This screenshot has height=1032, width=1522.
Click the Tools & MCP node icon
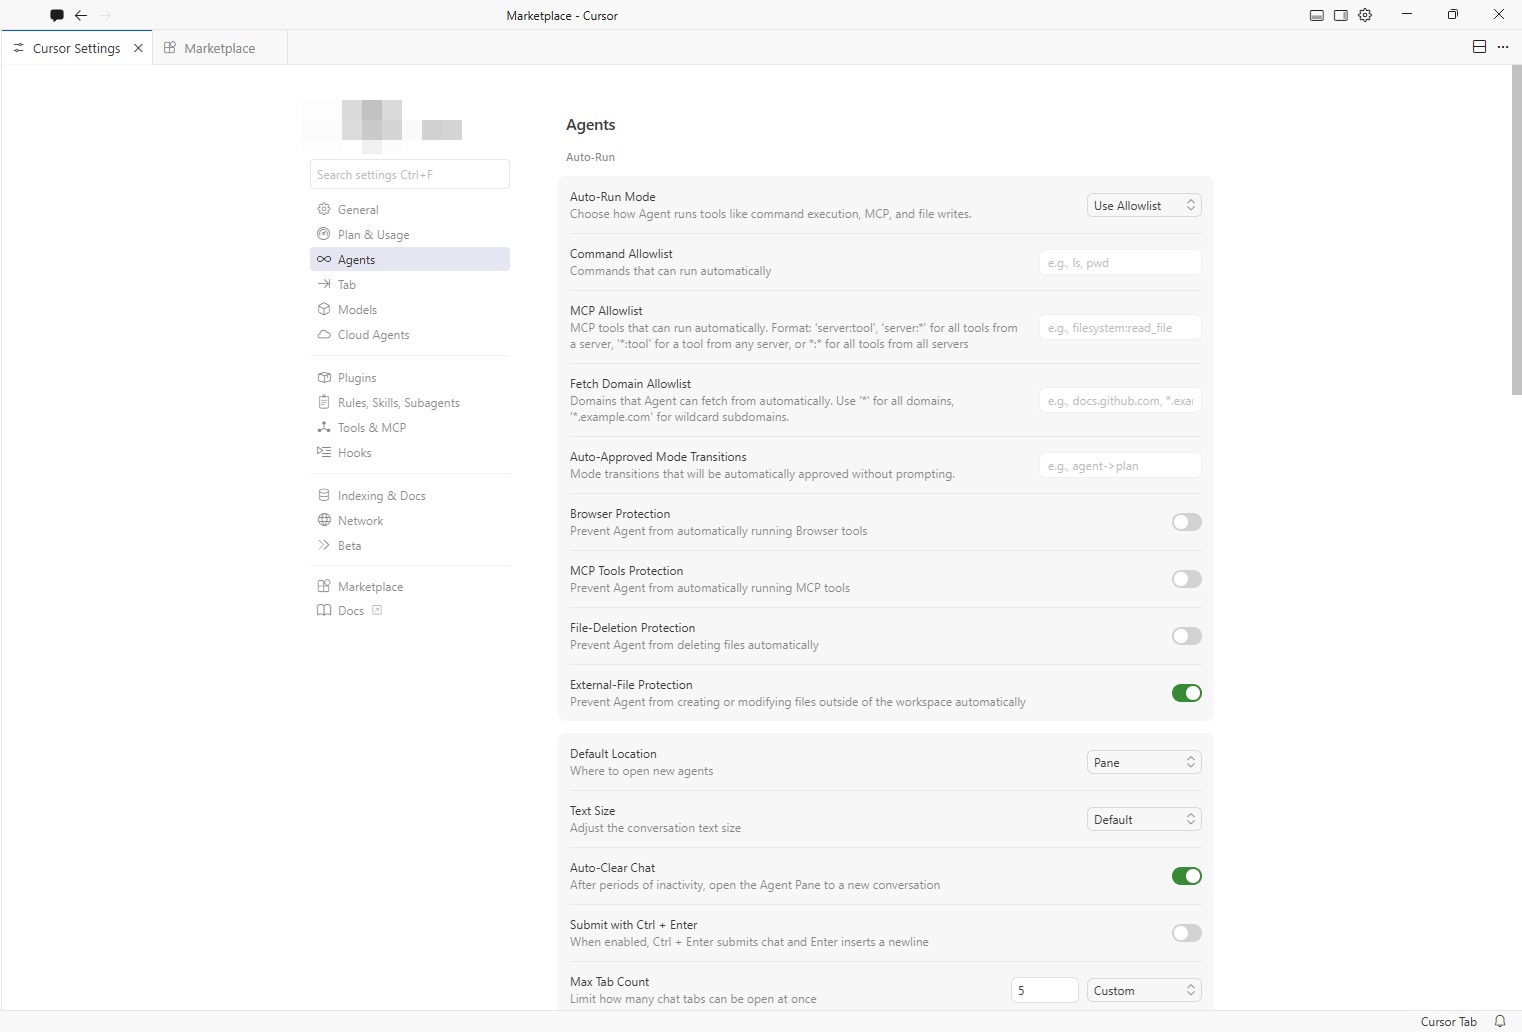pyautogui.click(x=324, y=427)
